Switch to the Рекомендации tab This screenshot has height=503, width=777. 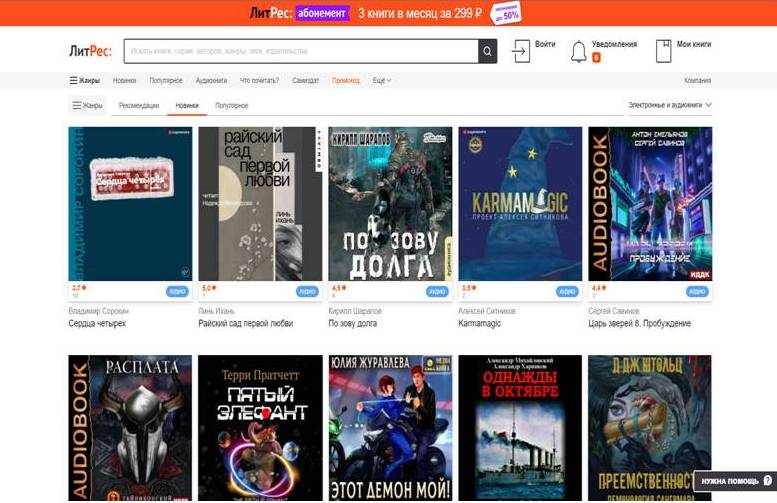[x=139, y=106]
